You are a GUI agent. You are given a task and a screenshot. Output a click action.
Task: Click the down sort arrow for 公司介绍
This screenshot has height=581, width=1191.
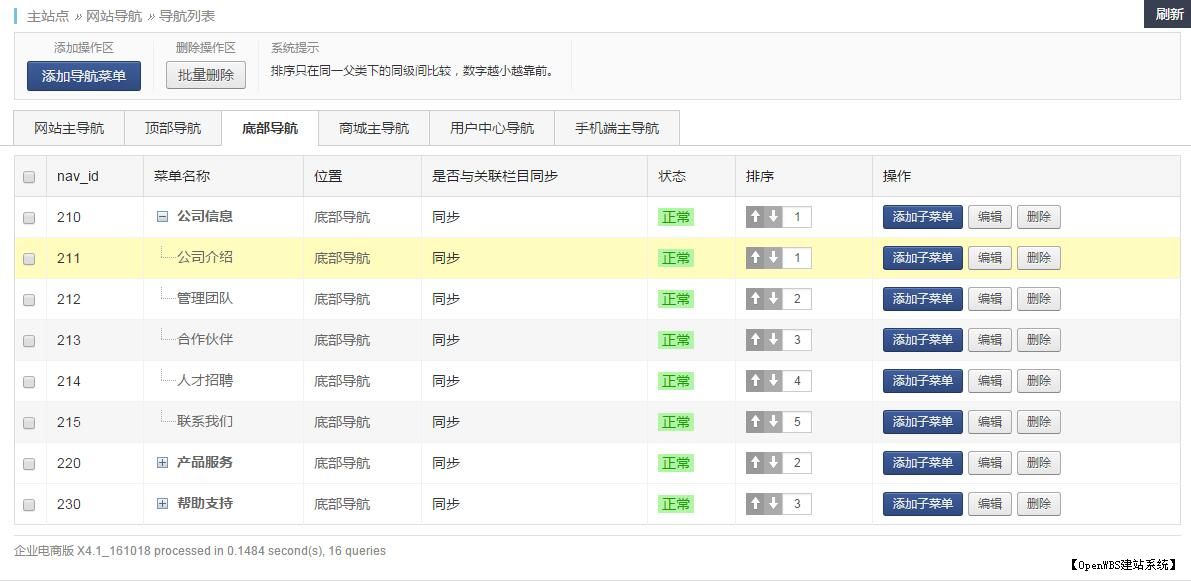click(771, 257)
